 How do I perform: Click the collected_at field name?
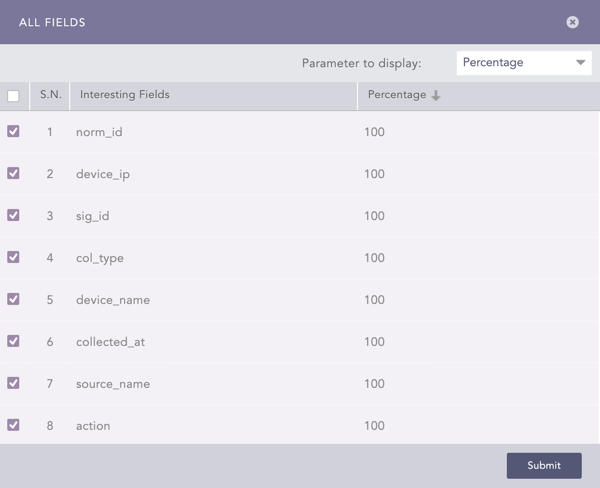click(110, 342)
